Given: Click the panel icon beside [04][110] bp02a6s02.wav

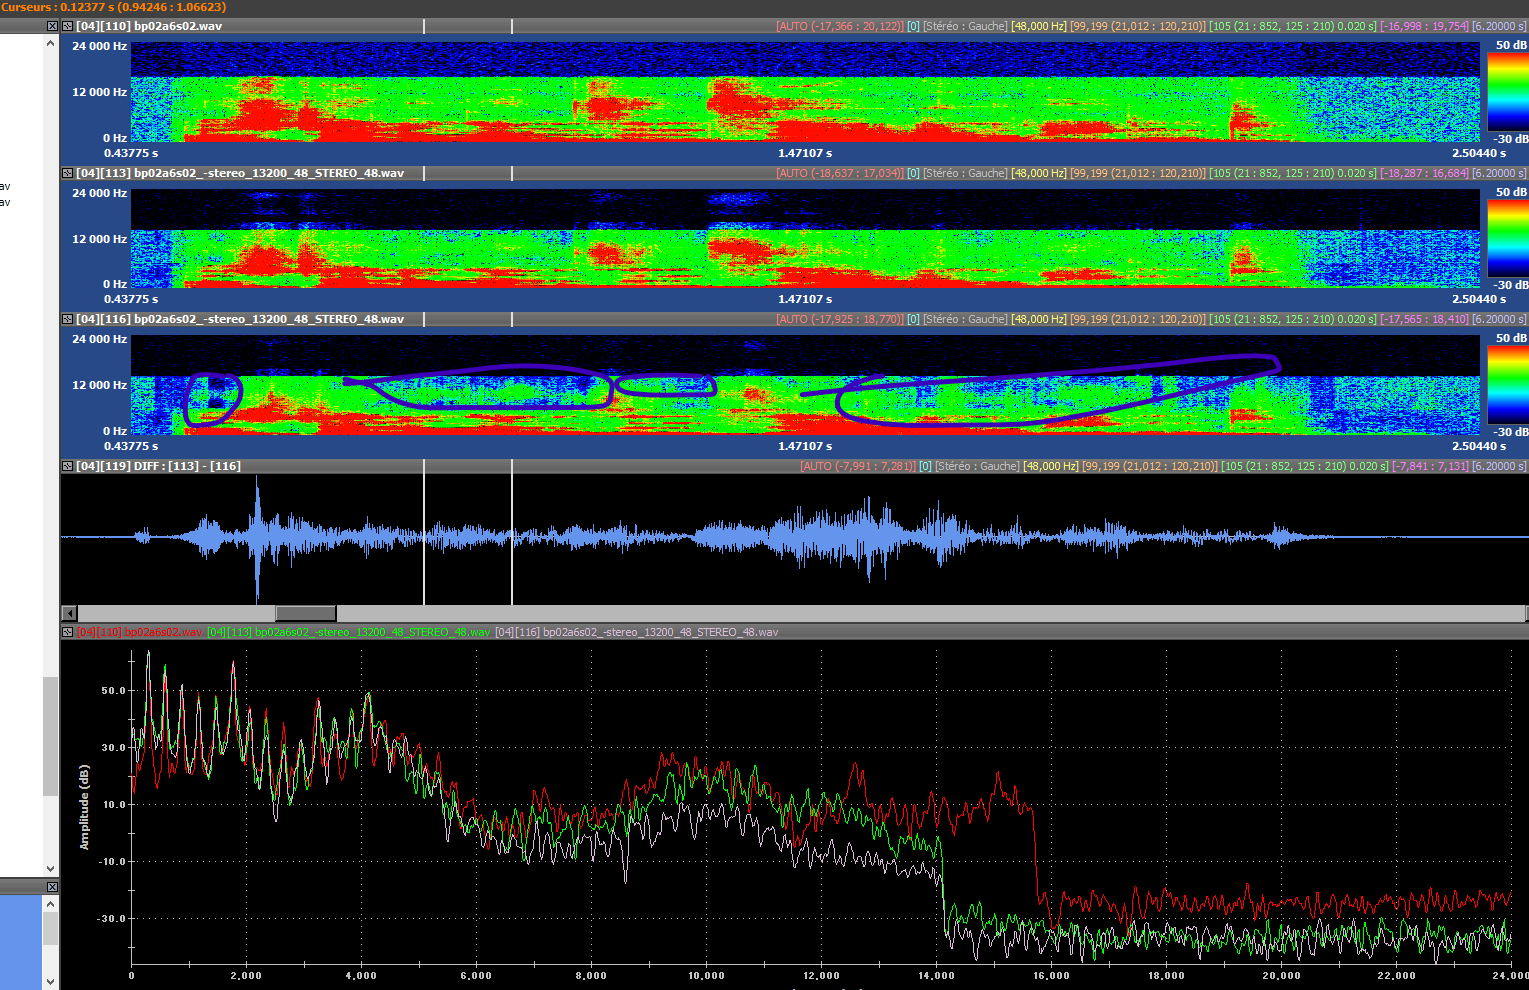Looking at the screenshot, I should (67, 26).
